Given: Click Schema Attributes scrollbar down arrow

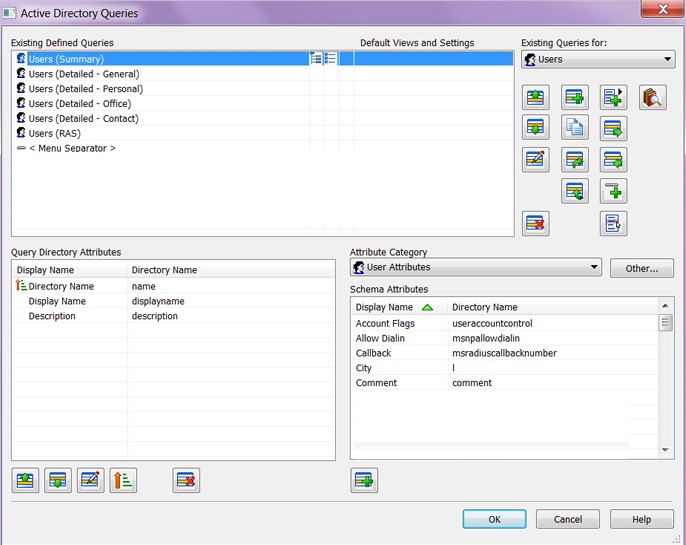Looking at the screenshot, I should (665, 450).
